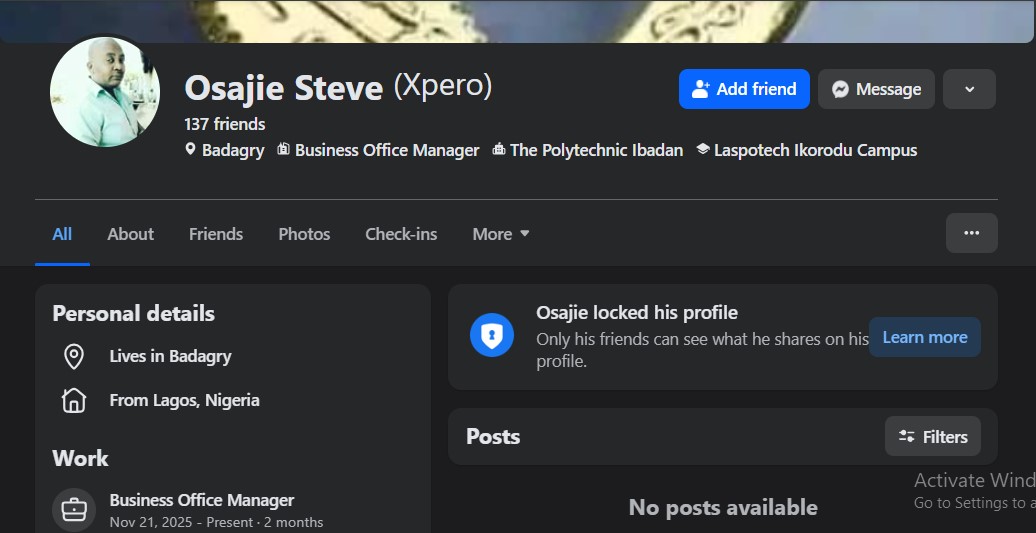Image resolution: width=1036 pixels, height=533 pixels.
Task: Go to the Photos tab
Action: 304,234
